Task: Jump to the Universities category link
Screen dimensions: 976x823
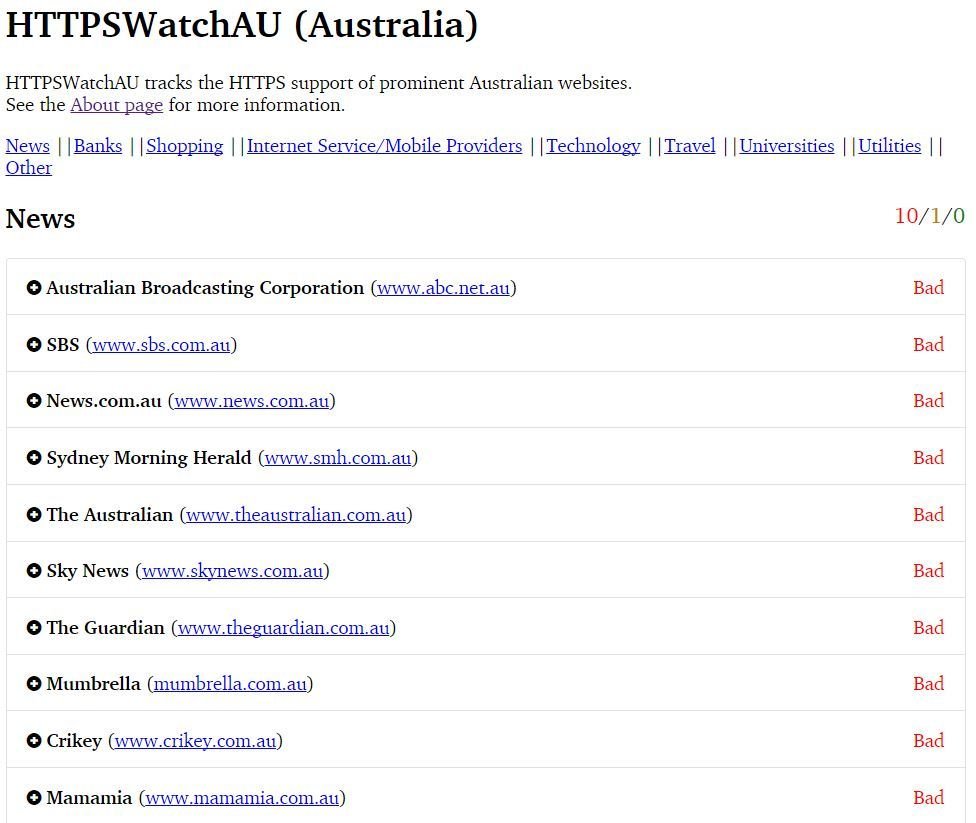Action: click(787, 146)
